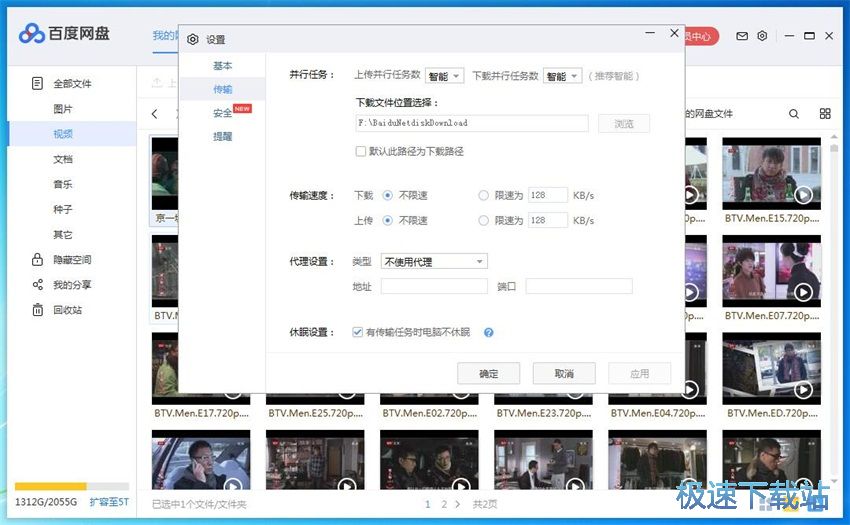Click the back navigation arrow

155,114
